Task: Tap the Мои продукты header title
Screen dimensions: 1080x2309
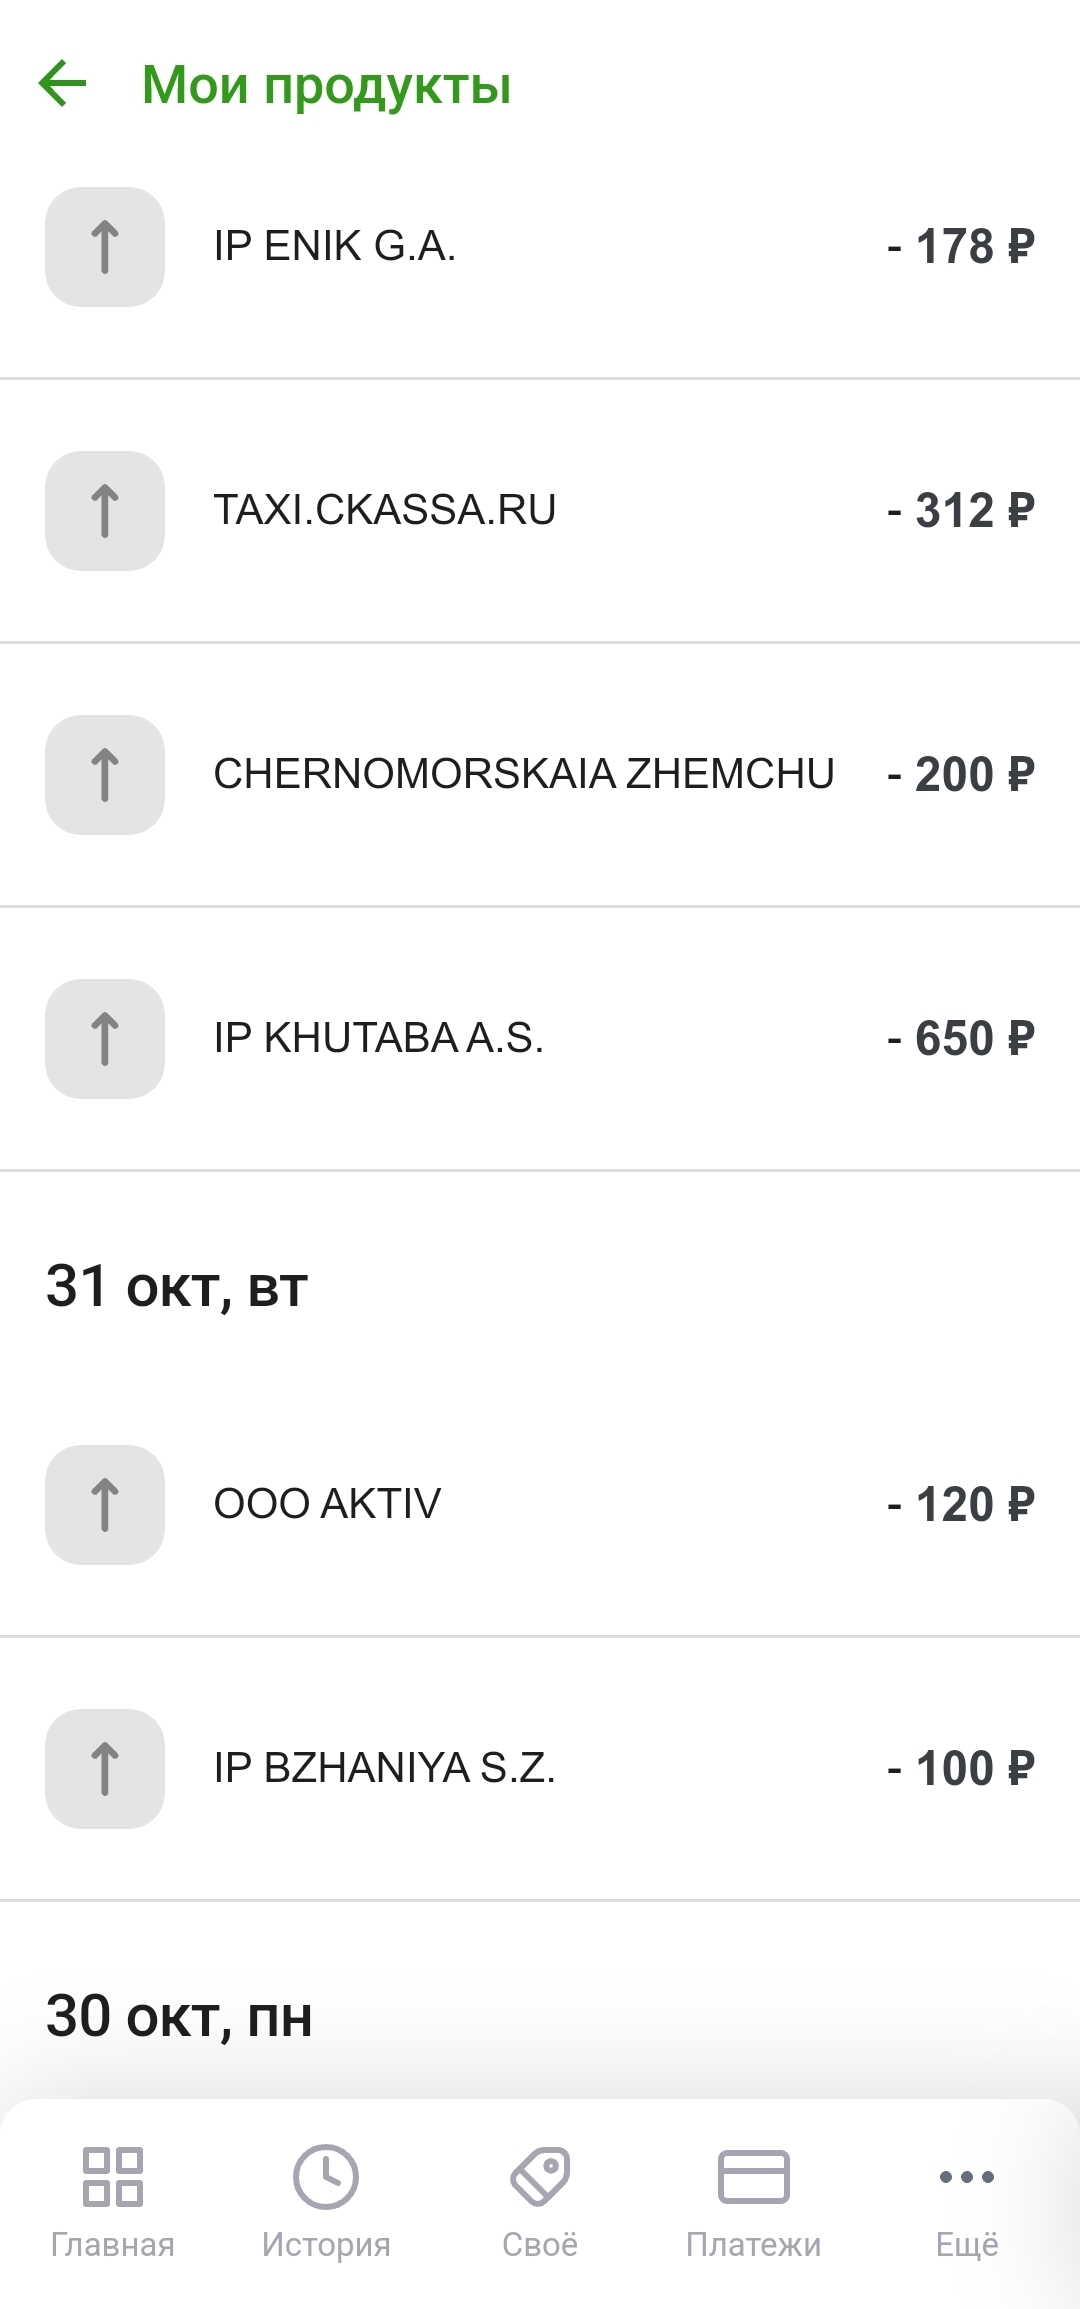Action: 327,85
